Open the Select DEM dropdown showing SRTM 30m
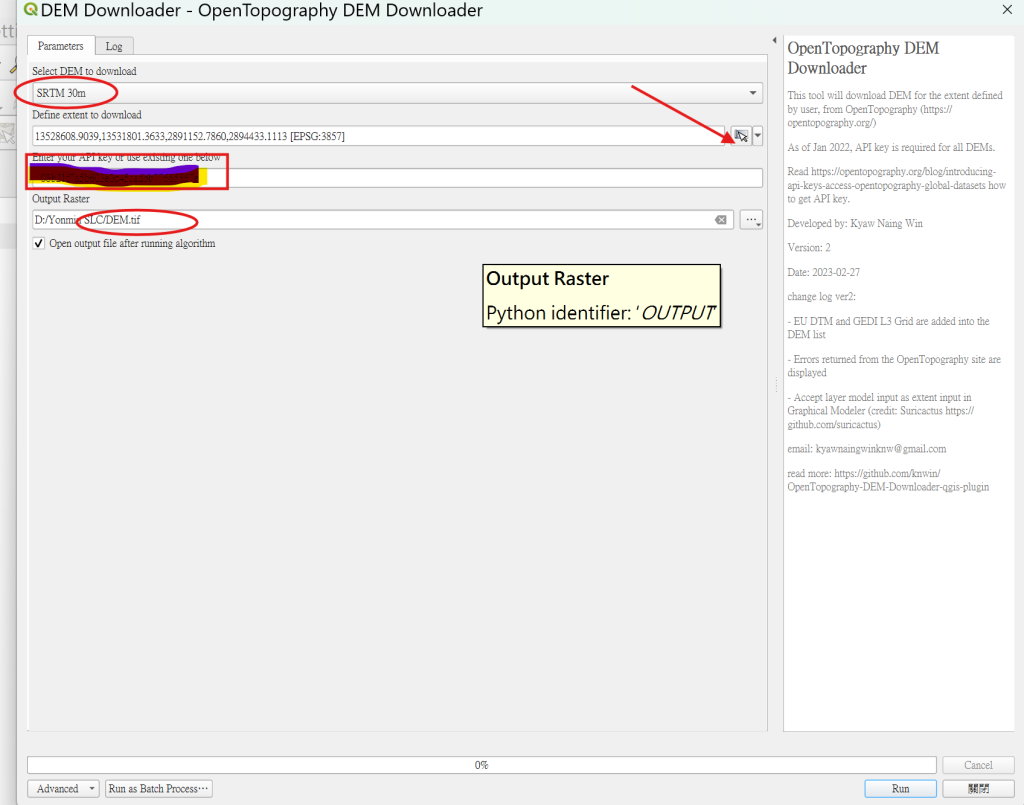 (398, 93)
